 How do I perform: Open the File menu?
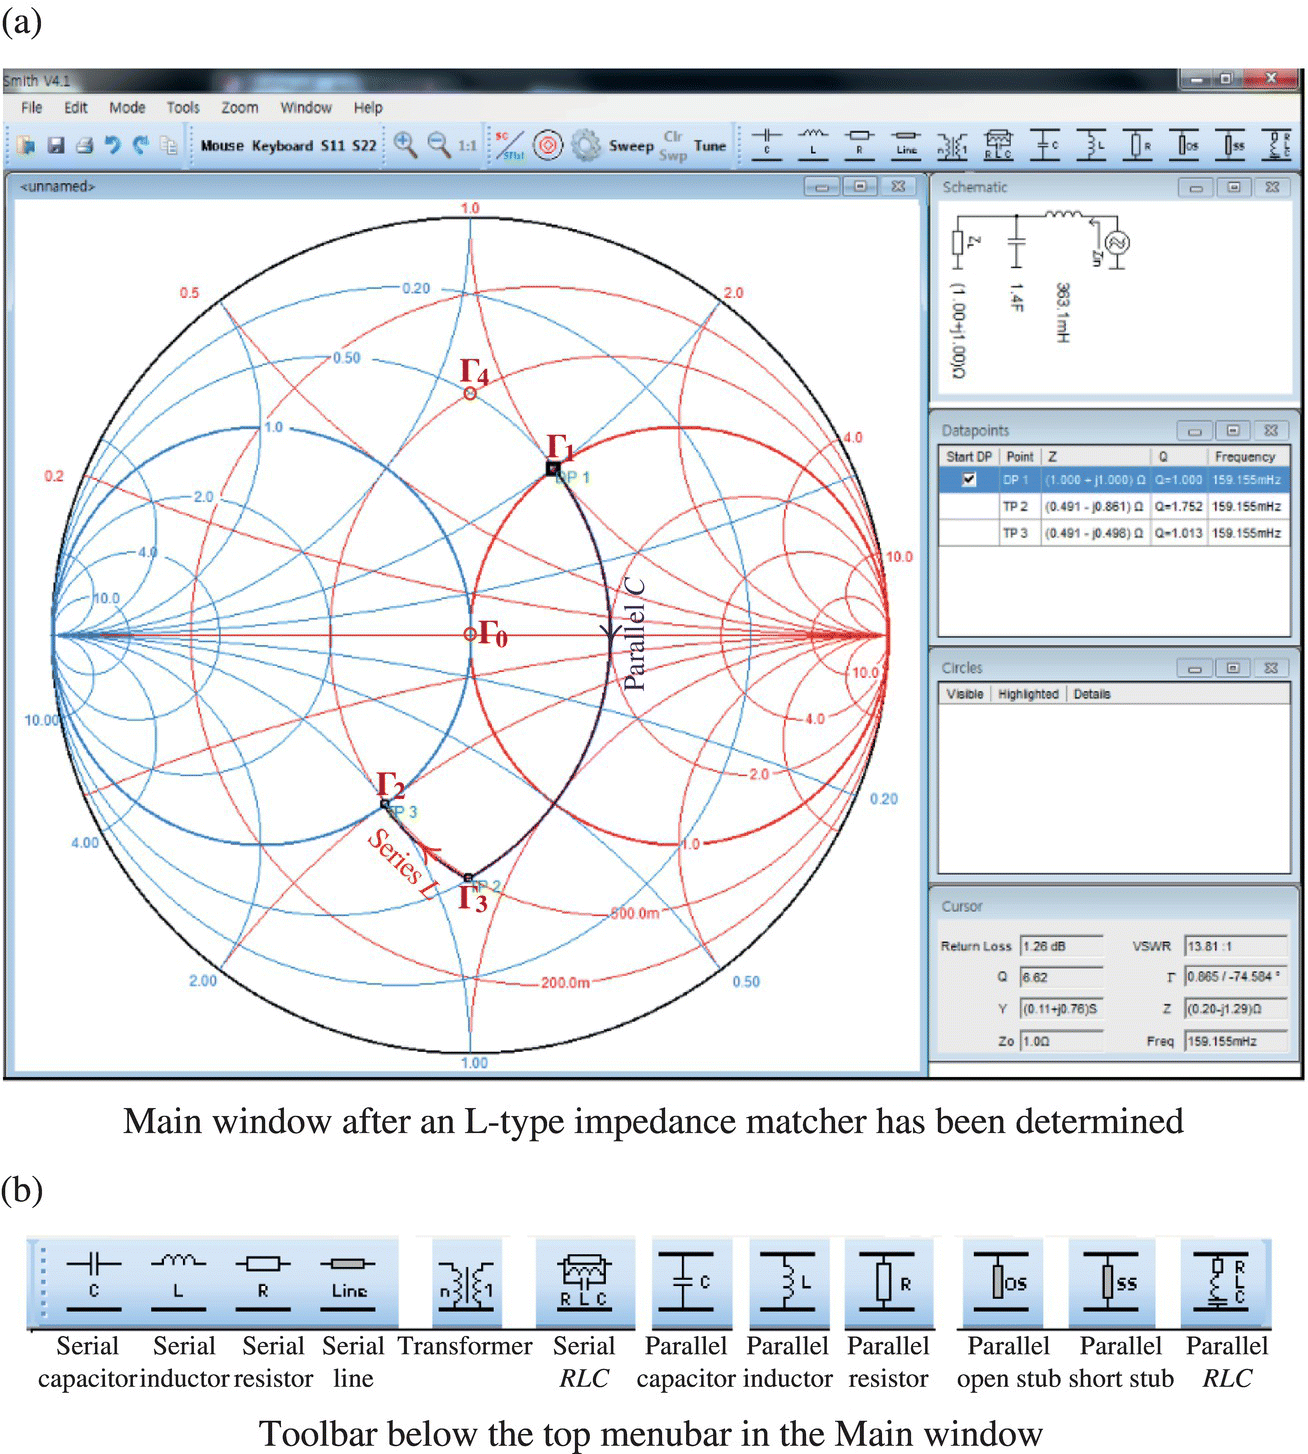point(32,107)
